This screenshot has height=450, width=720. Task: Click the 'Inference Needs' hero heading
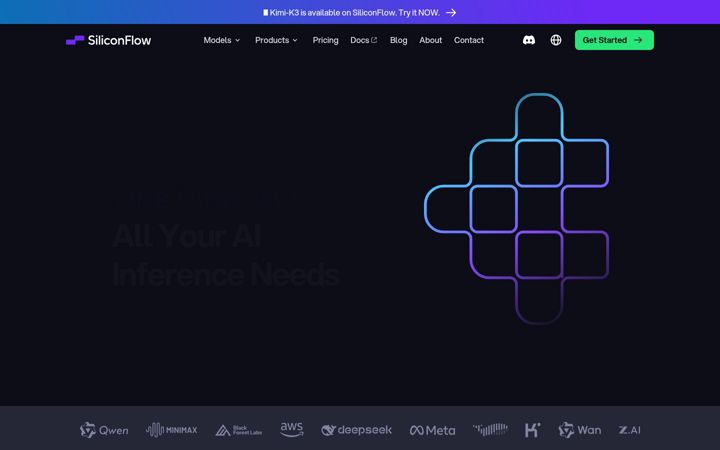226,275
